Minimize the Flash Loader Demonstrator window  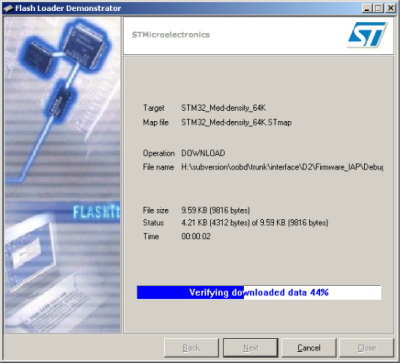tap(367, 8)
